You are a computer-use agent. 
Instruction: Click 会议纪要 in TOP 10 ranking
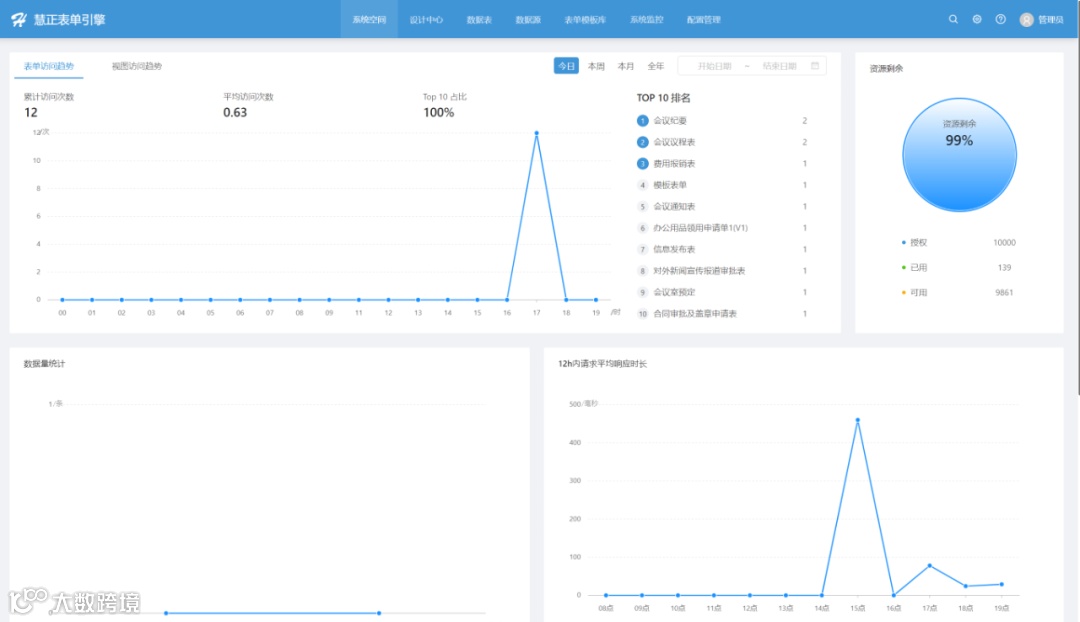(670, 121)
